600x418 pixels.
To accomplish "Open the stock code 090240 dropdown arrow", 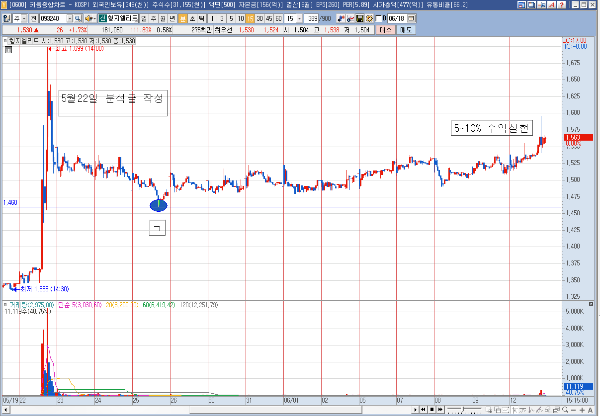I will pos(70,18).
